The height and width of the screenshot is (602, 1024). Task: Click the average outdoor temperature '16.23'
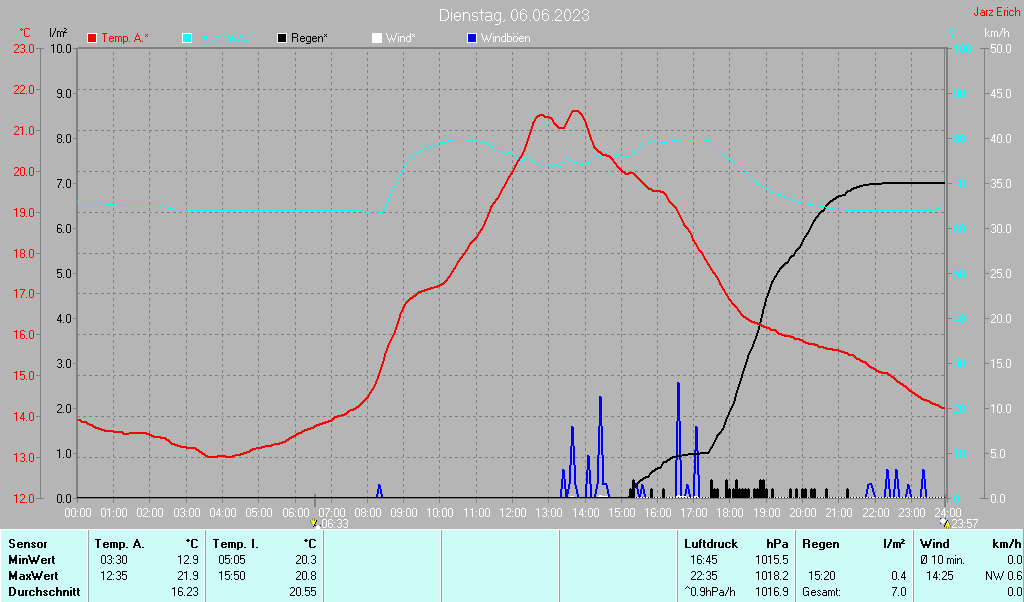[185, 592]
